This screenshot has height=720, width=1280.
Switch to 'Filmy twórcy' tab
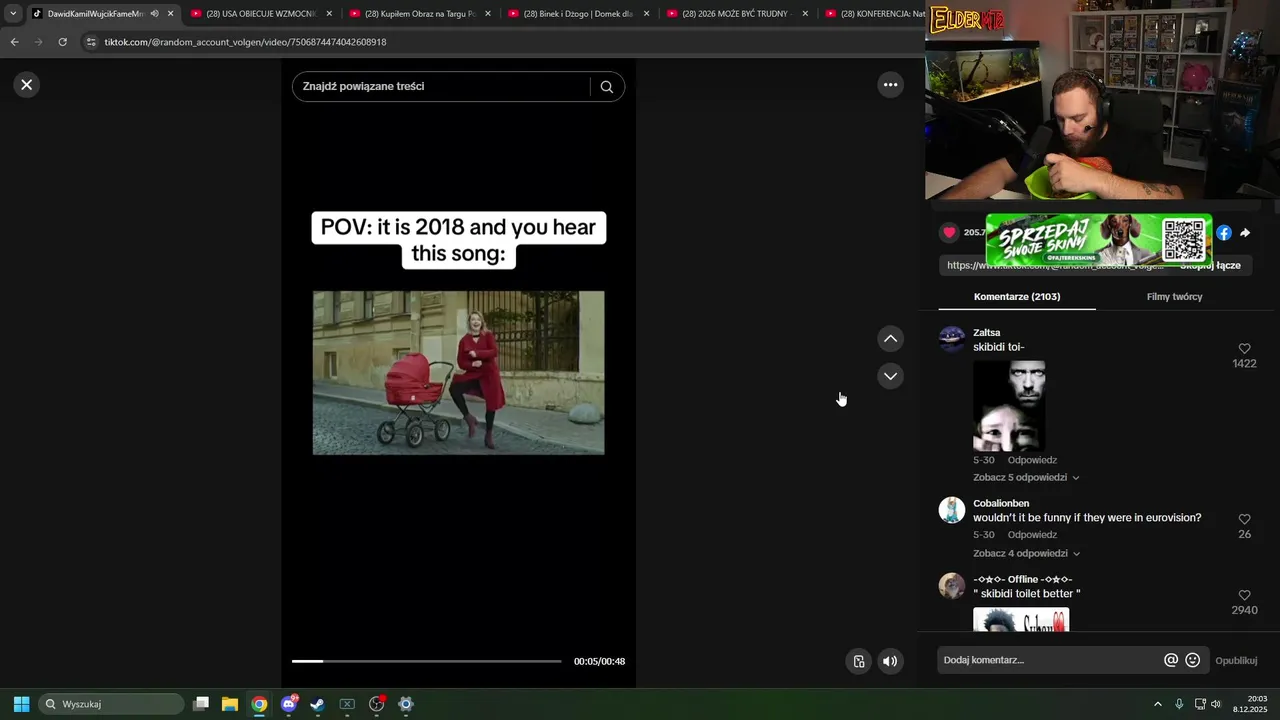(1174, 297)
